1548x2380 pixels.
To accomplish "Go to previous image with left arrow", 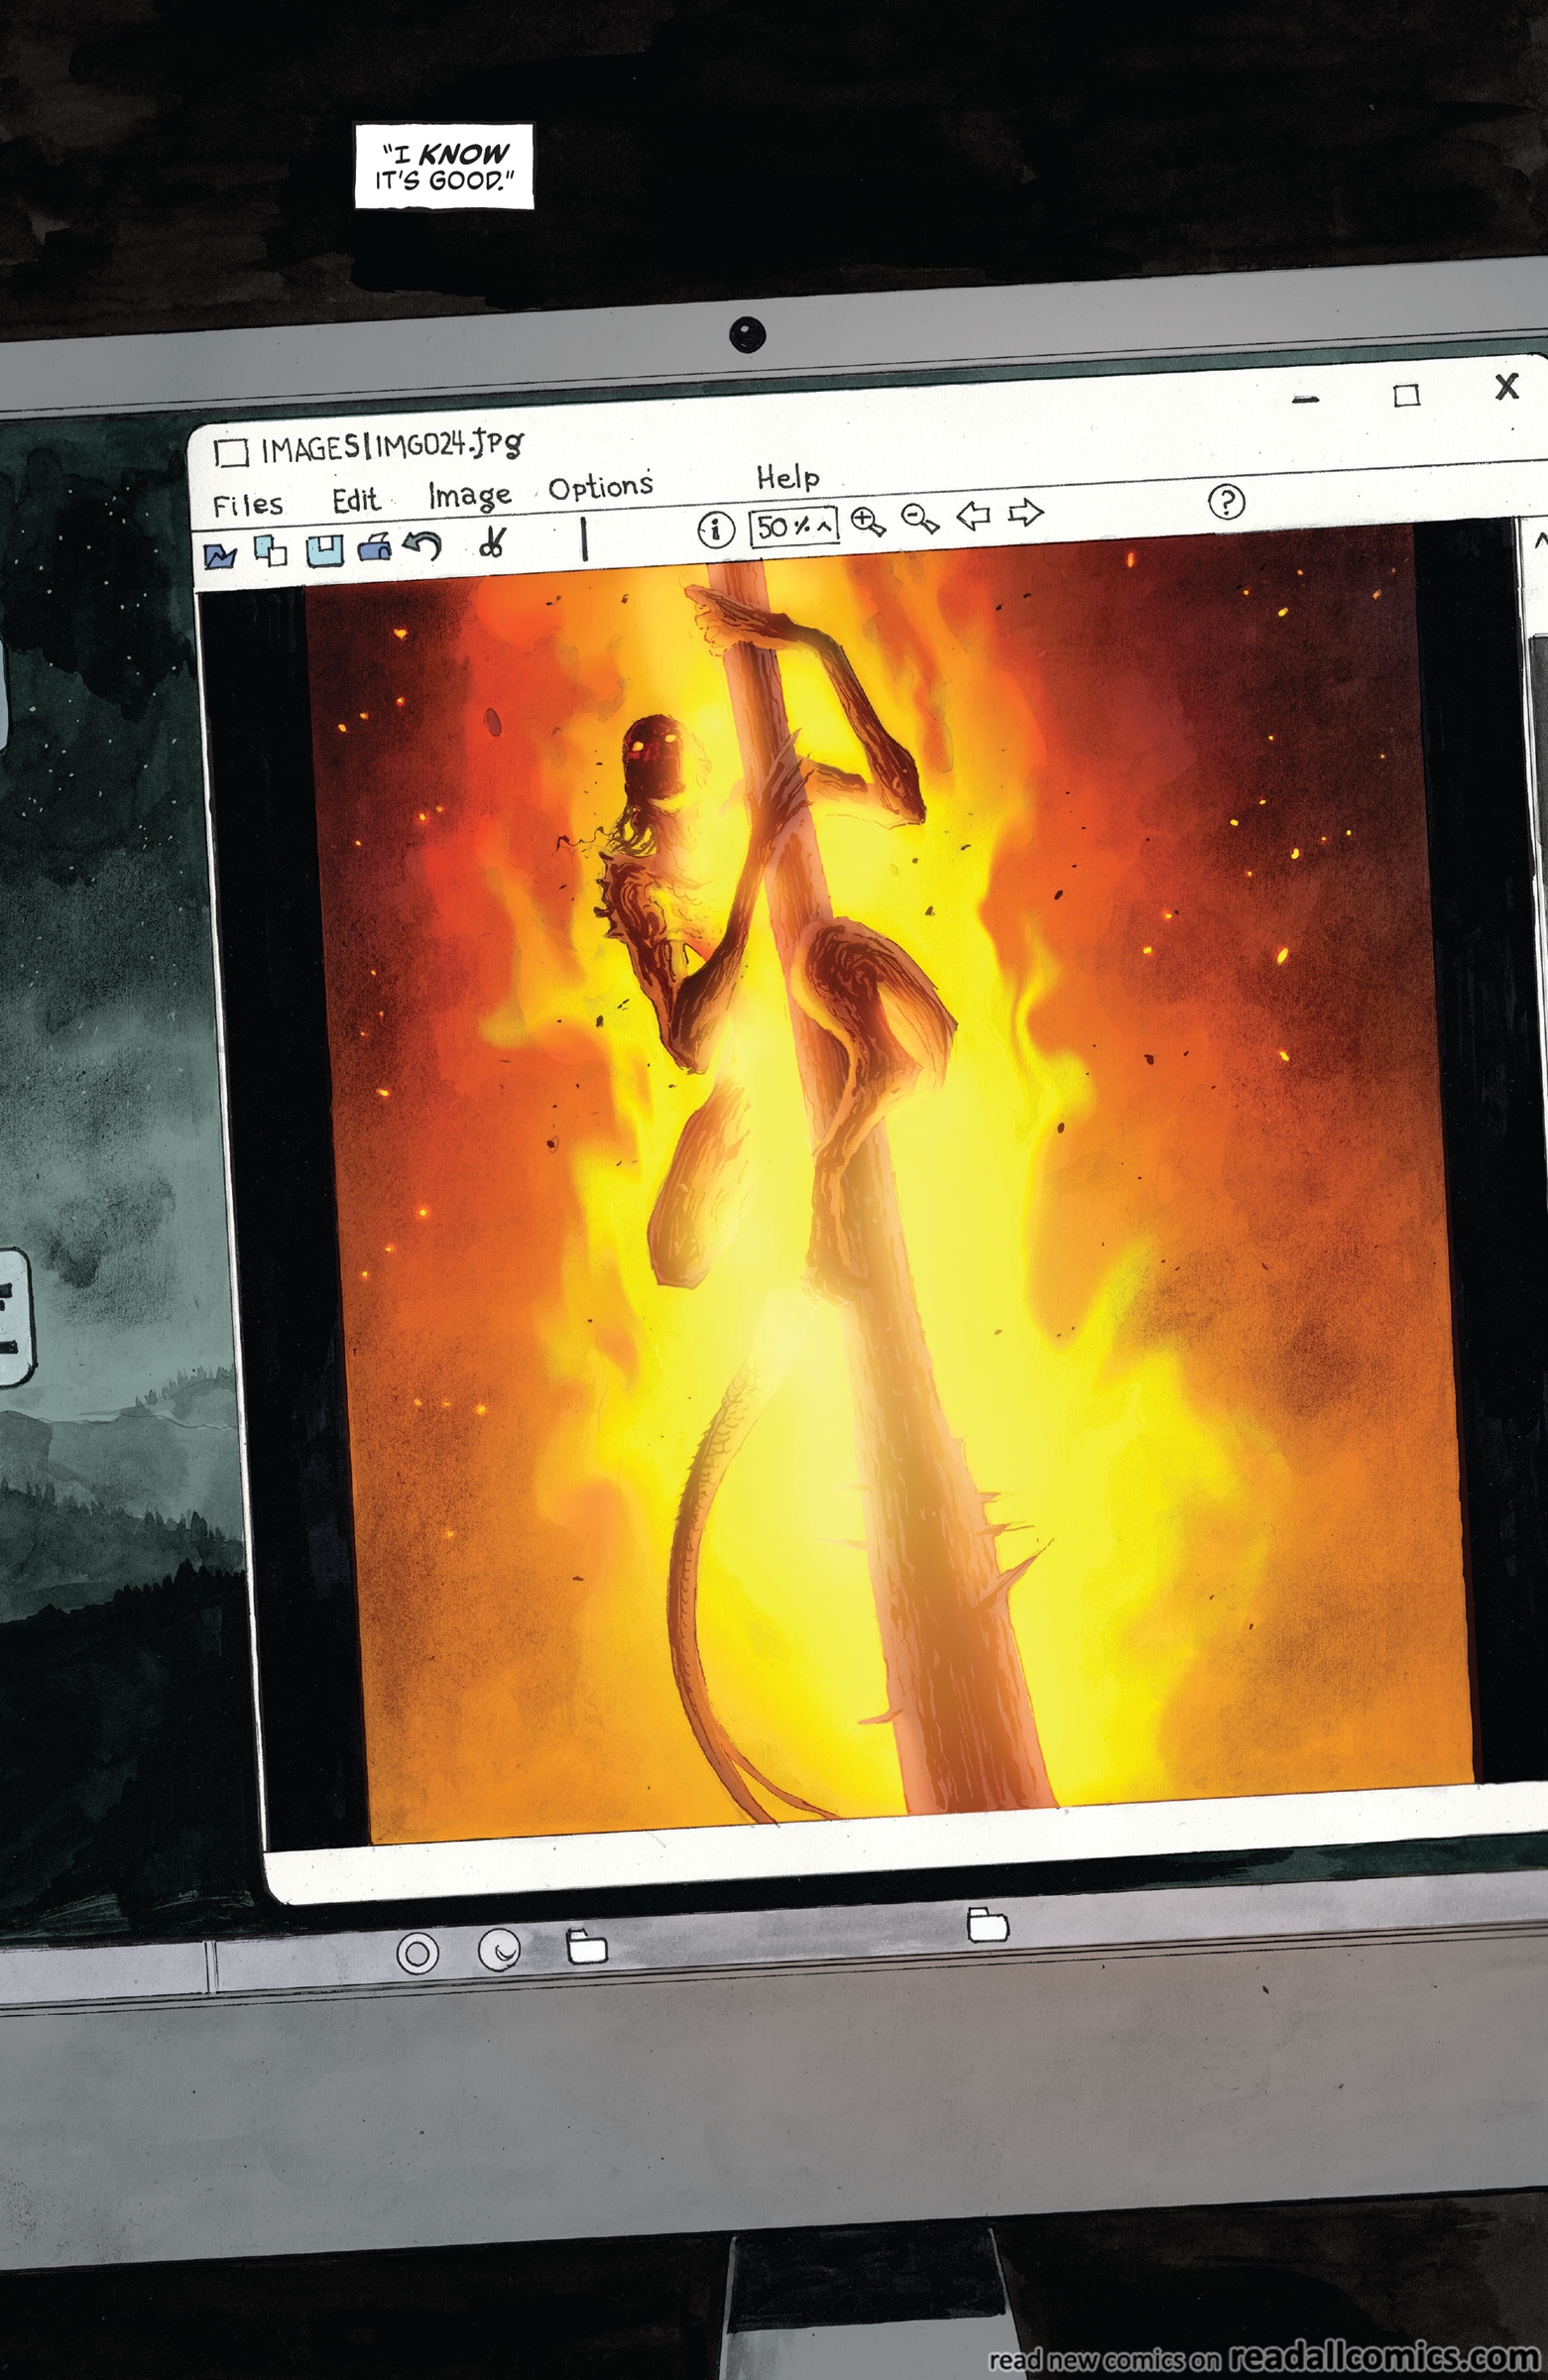I will pyautogui.click(x=973, y=515).
